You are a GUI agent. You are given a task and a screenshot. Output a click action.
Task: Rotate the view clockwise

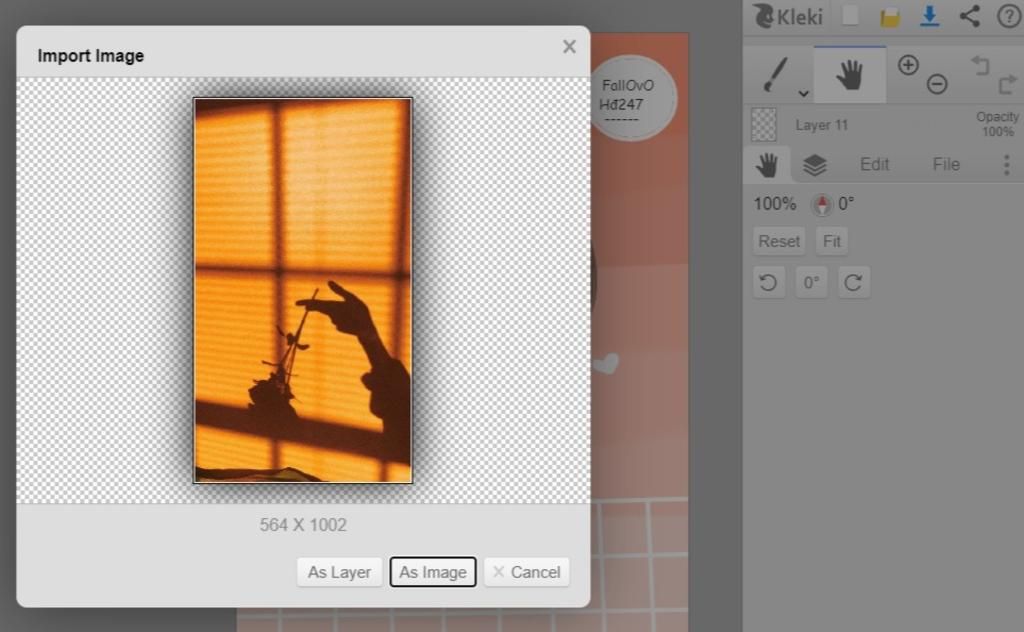[854, 283]
